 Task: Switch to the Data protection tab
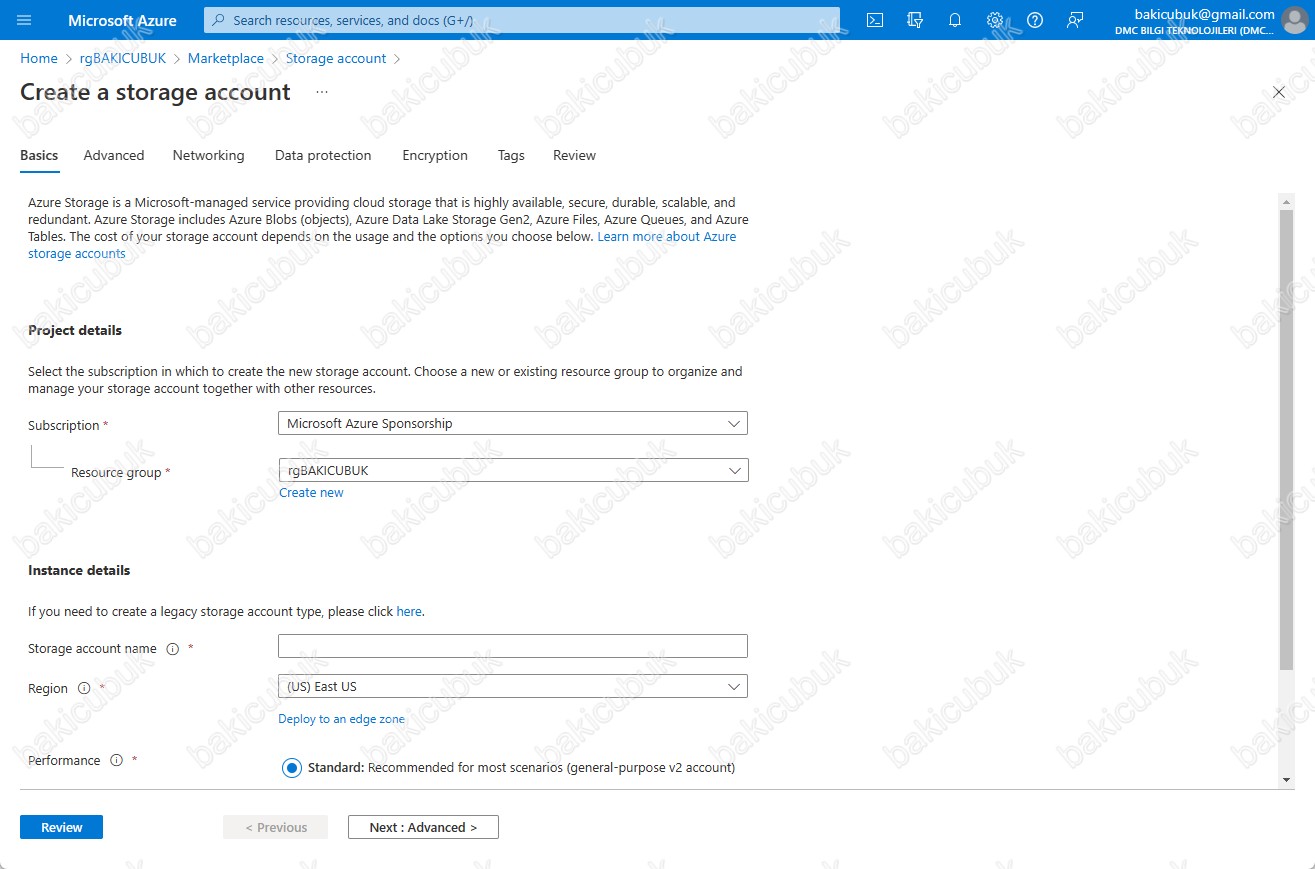[x=323, y=155]
